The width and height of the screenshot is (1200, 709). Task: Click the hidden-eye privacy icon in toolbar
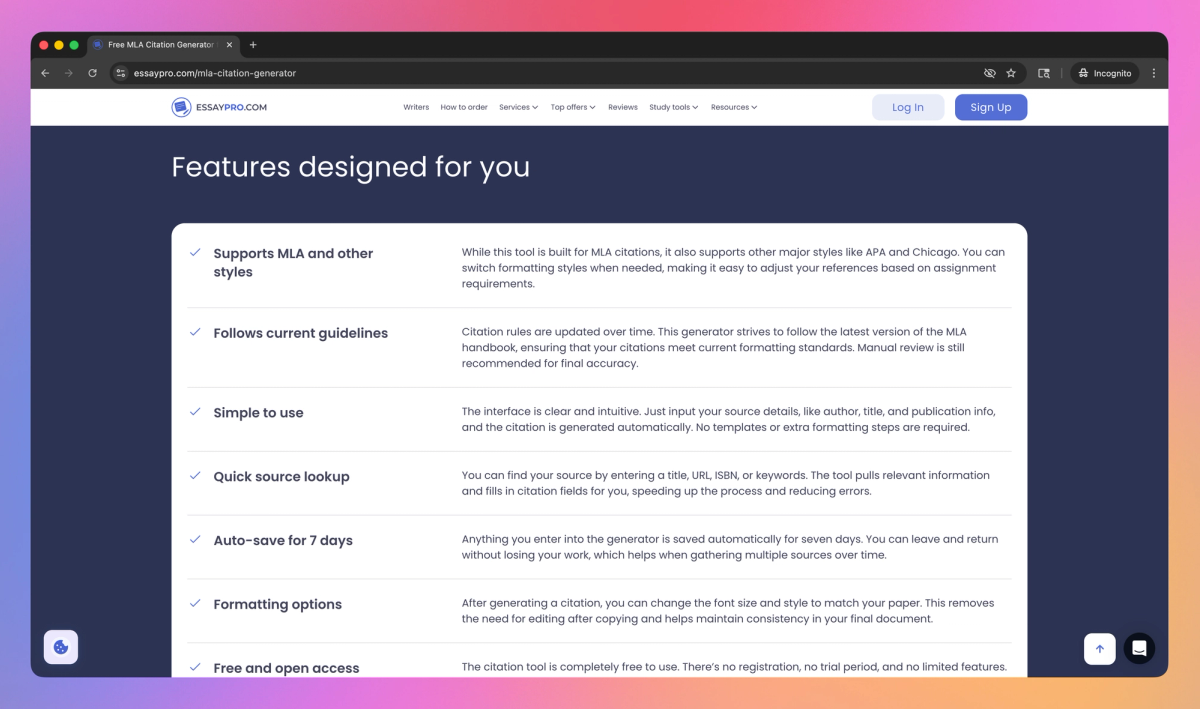(989, 72)
